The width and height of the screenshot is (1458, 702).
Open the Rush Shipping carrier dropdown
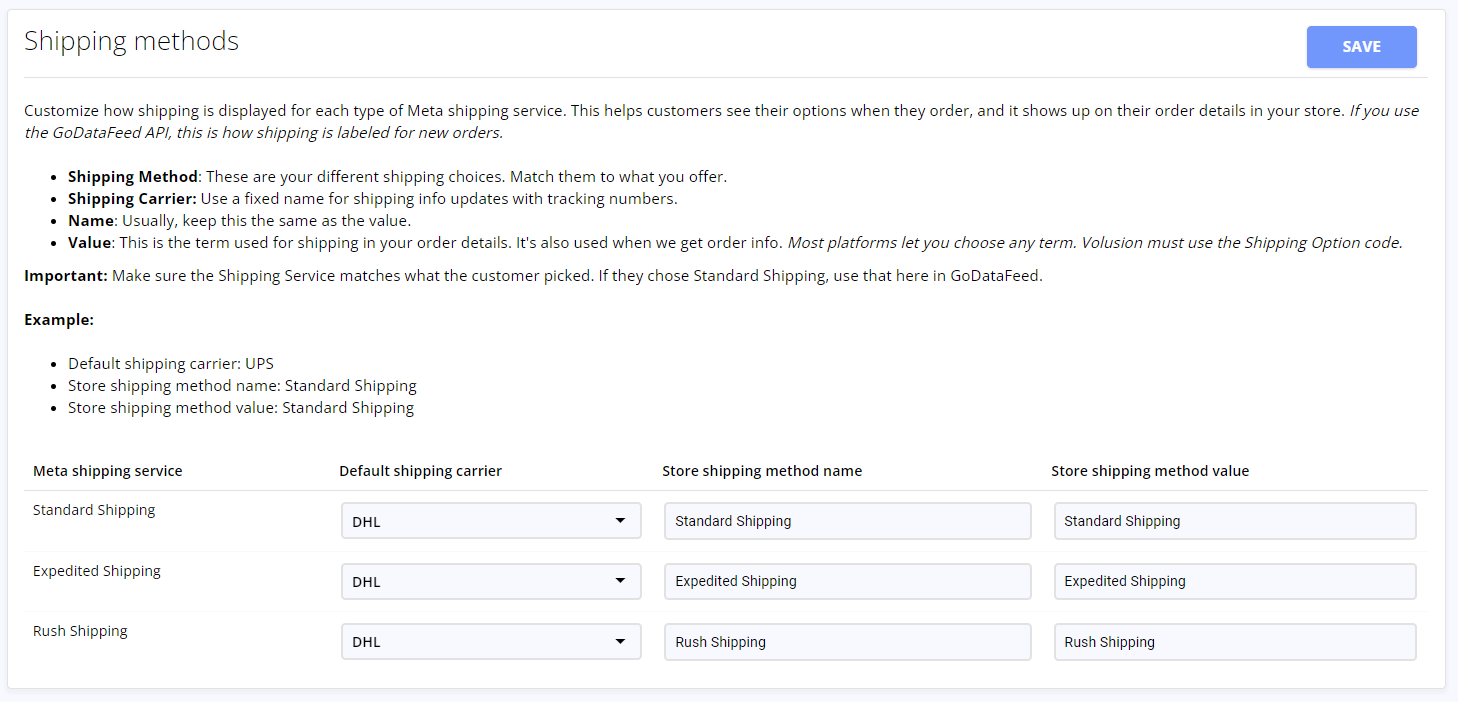[x=491, y=642]
